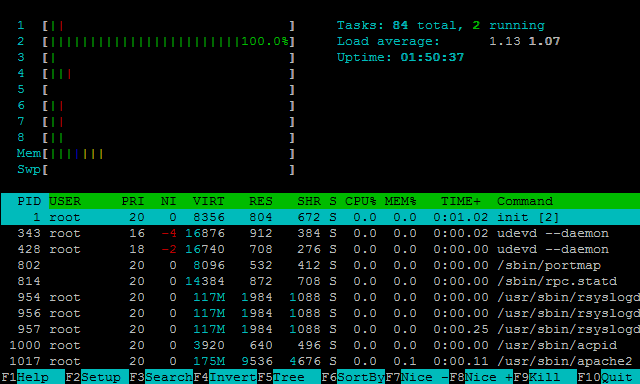The width and height of the screenshot is (640, 384).
Task: Click the 9536 RES value of apache2
Action: coord(256,362)
